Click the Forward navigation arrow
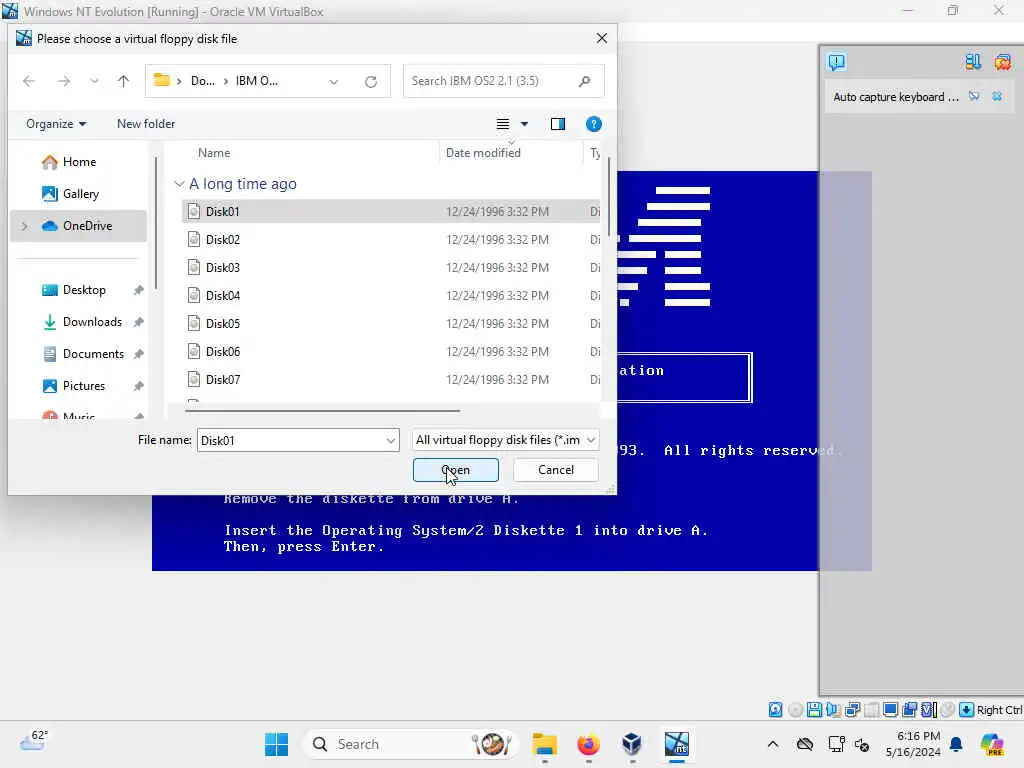 [63, 81]
